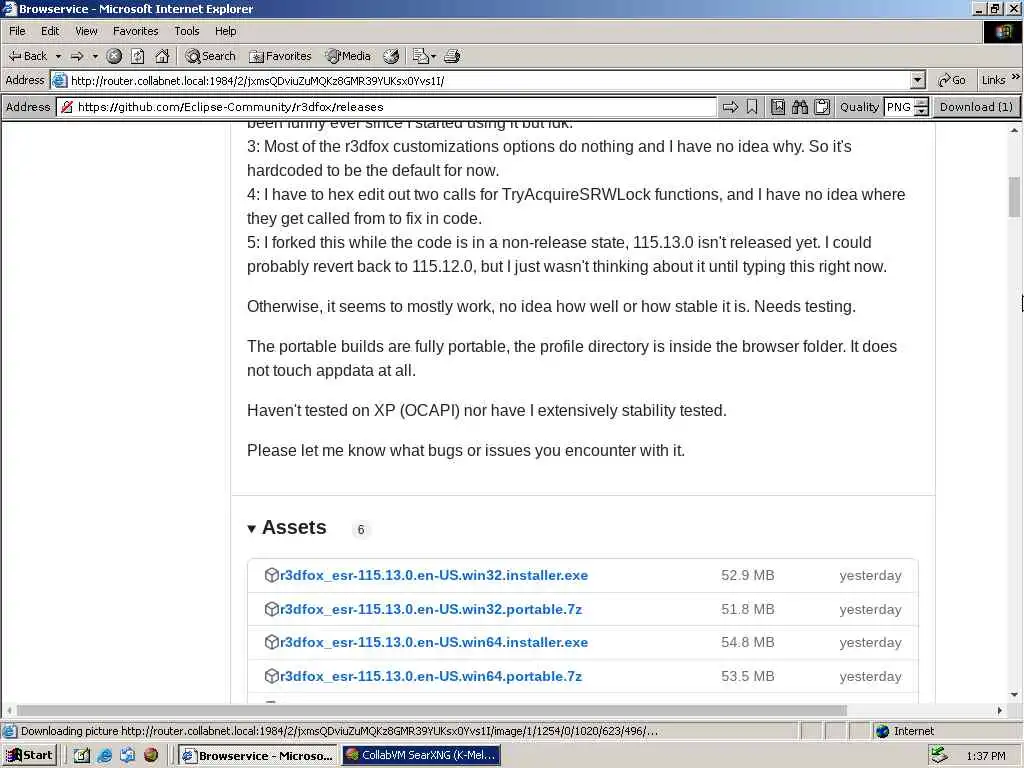This screenshot has height=768, width=1024.
Task: Click package icon beside win32.portable.7z
Action: 272,609
